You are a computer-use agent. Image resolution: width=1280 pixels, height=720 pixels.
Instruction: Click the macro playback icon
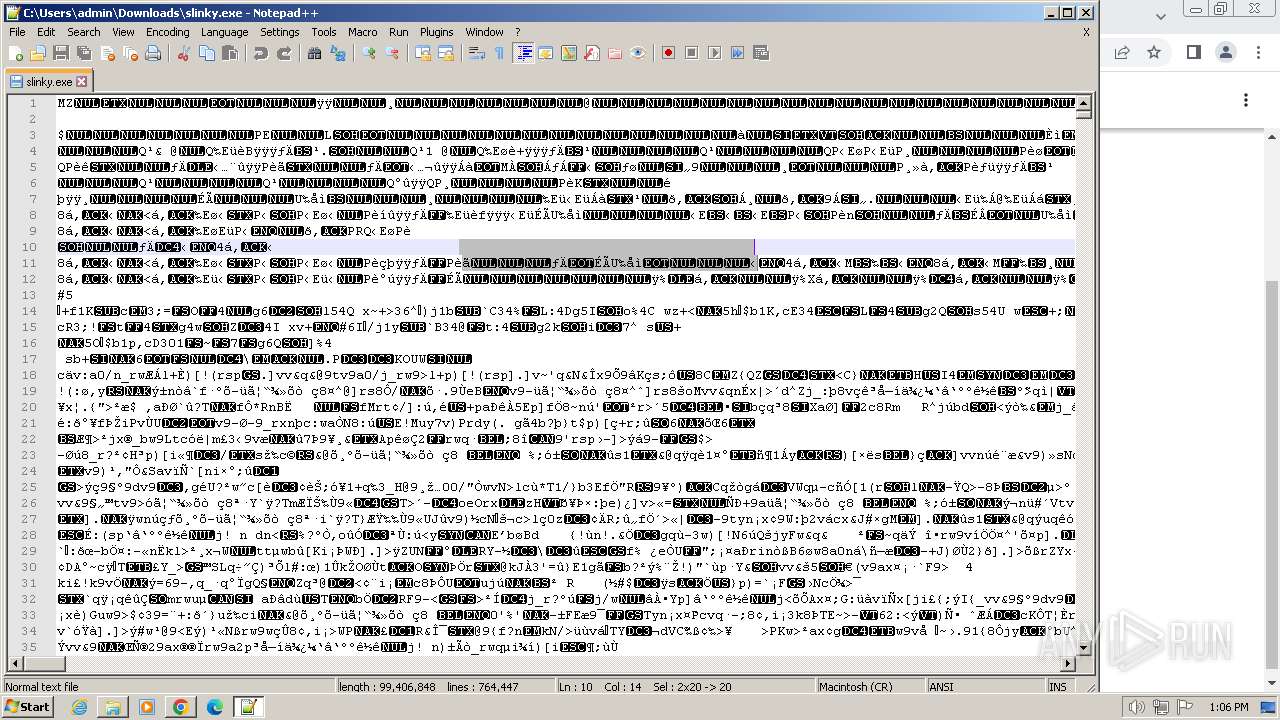[715, 53]
